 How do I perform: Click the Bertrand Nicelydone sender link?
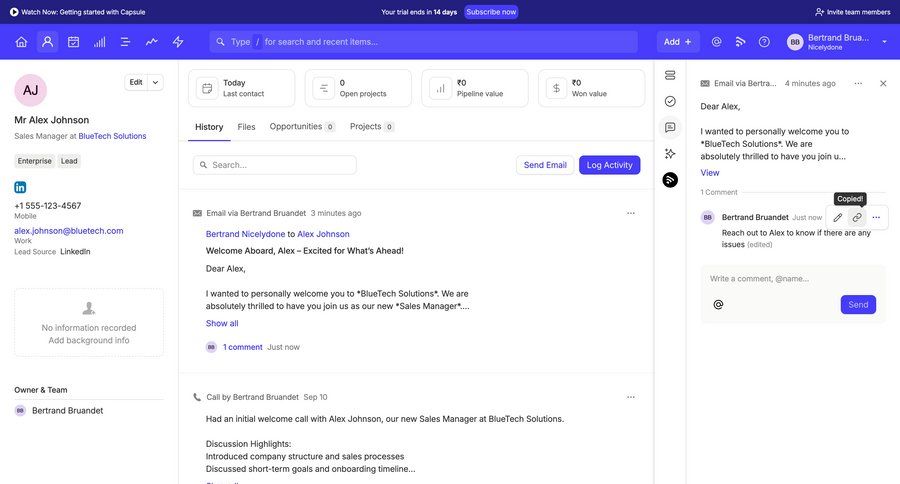point(246,234)
